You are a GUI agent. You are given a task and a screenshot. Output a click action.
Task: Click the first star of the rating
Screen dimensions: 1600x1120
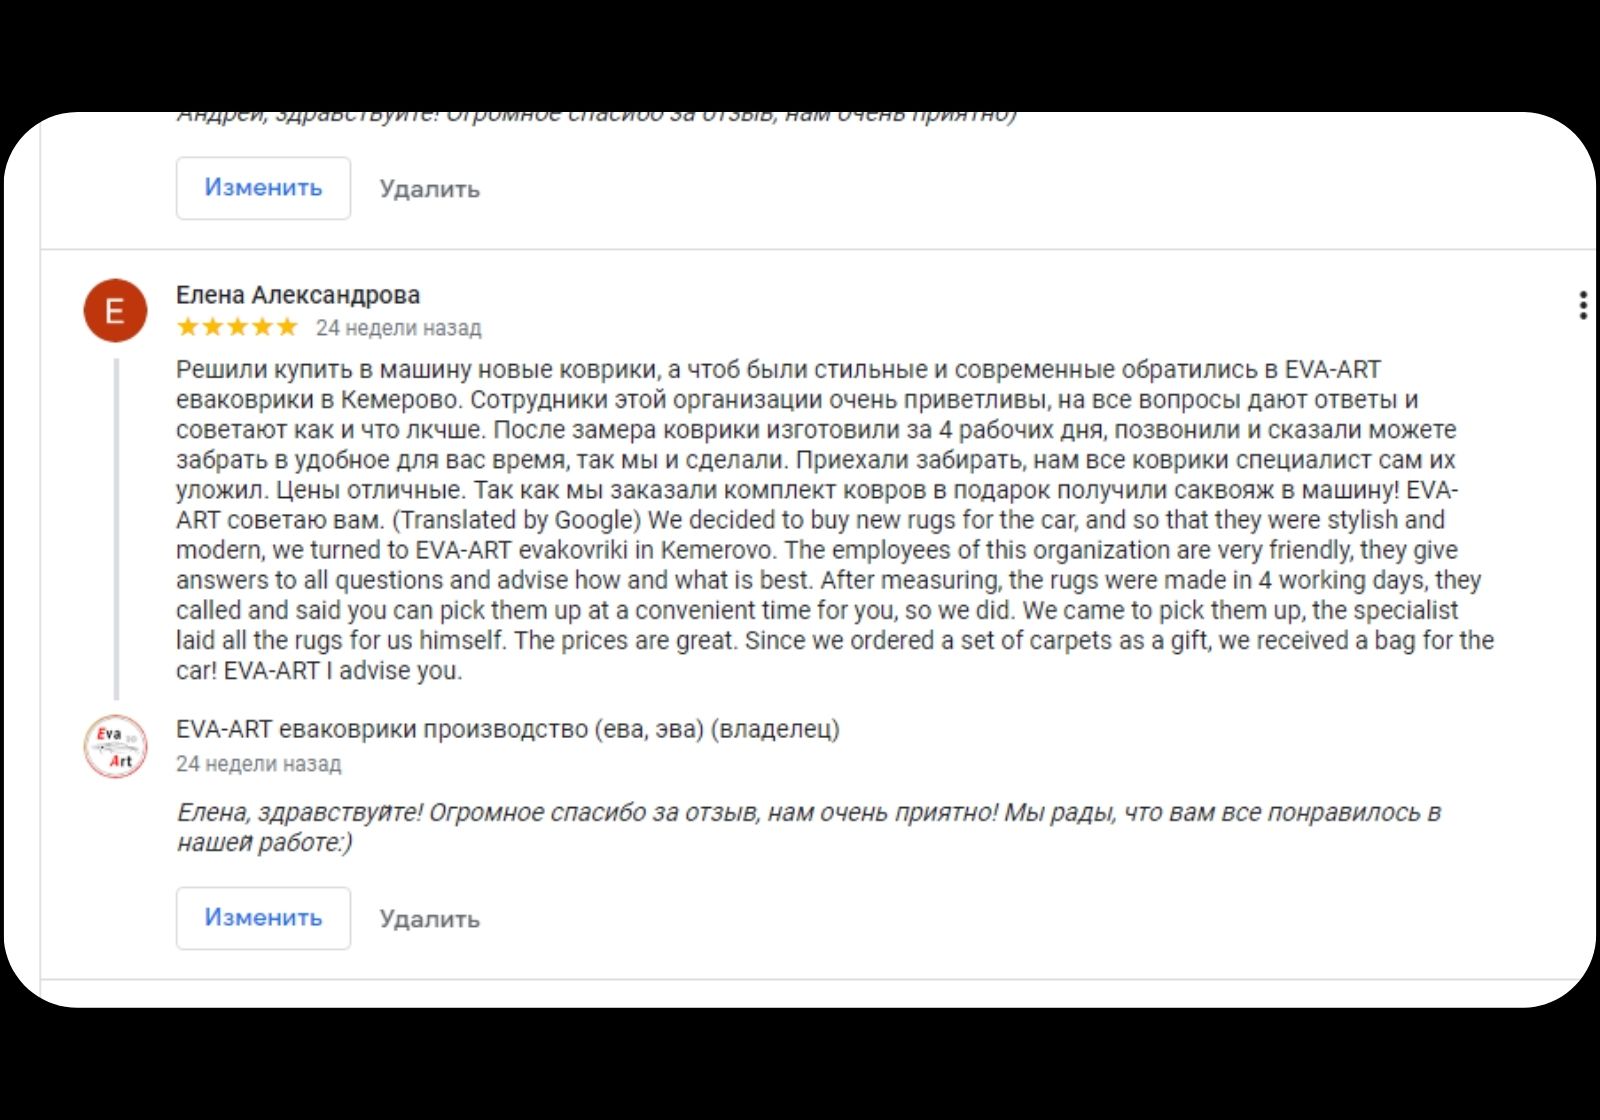pos(188,327)
